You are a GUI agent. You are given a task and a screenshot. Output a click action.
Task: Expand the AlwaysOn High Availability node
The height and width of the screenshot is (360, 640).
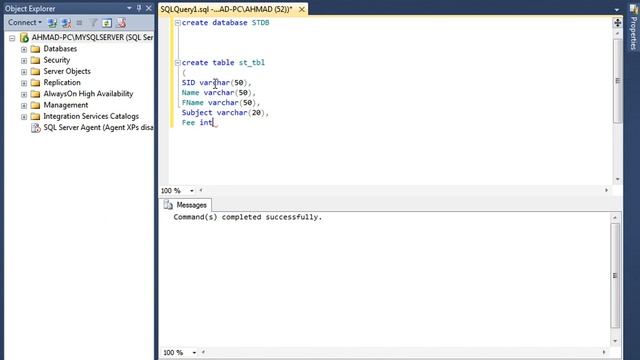click(24, 94)
